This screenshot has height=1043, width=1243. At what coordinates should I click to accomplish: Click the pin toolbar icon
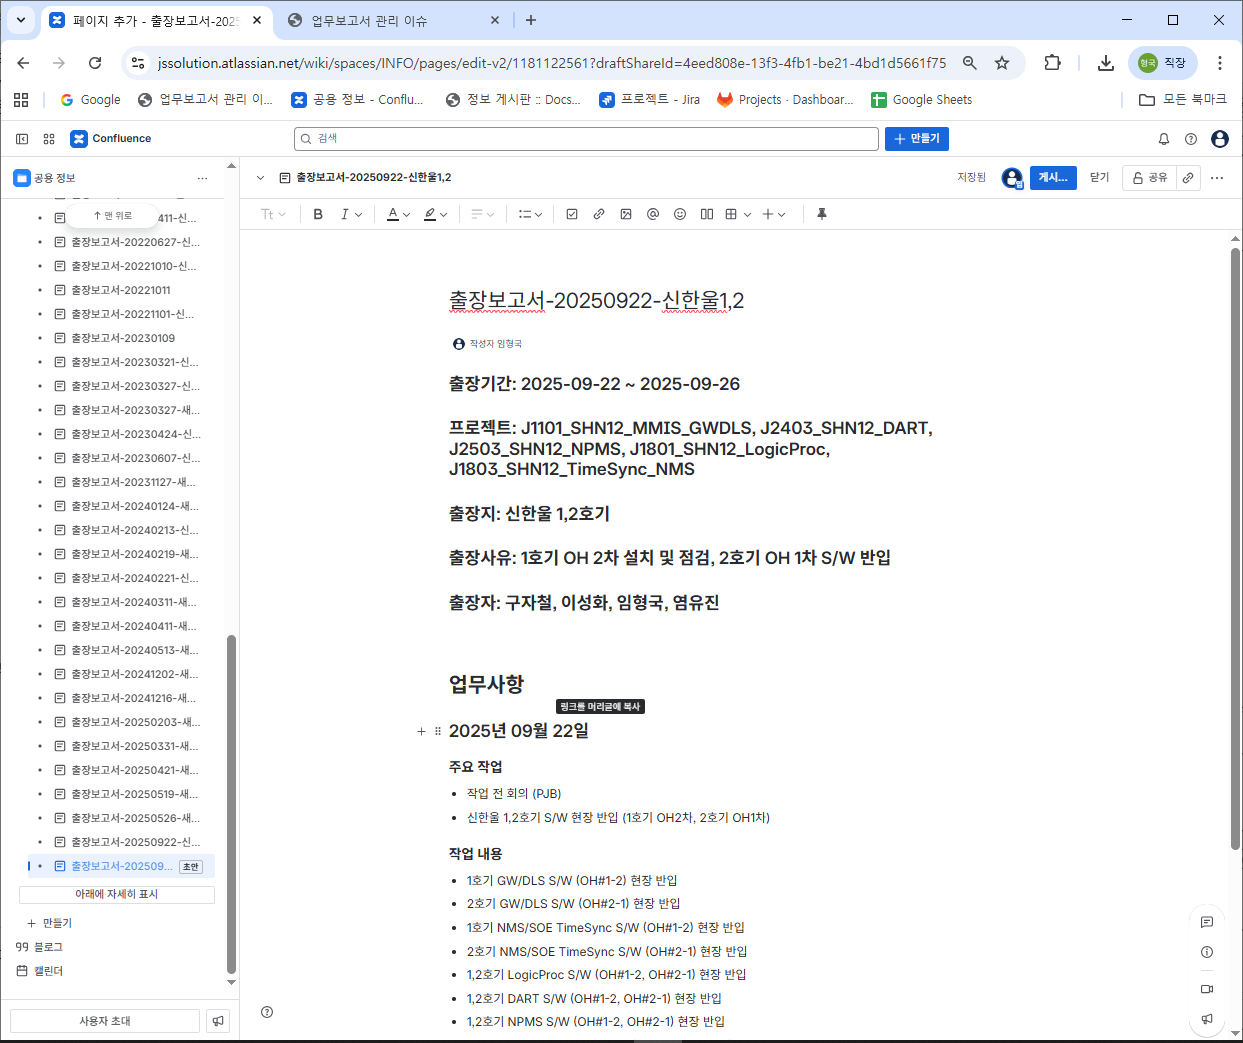coord(822,214)
